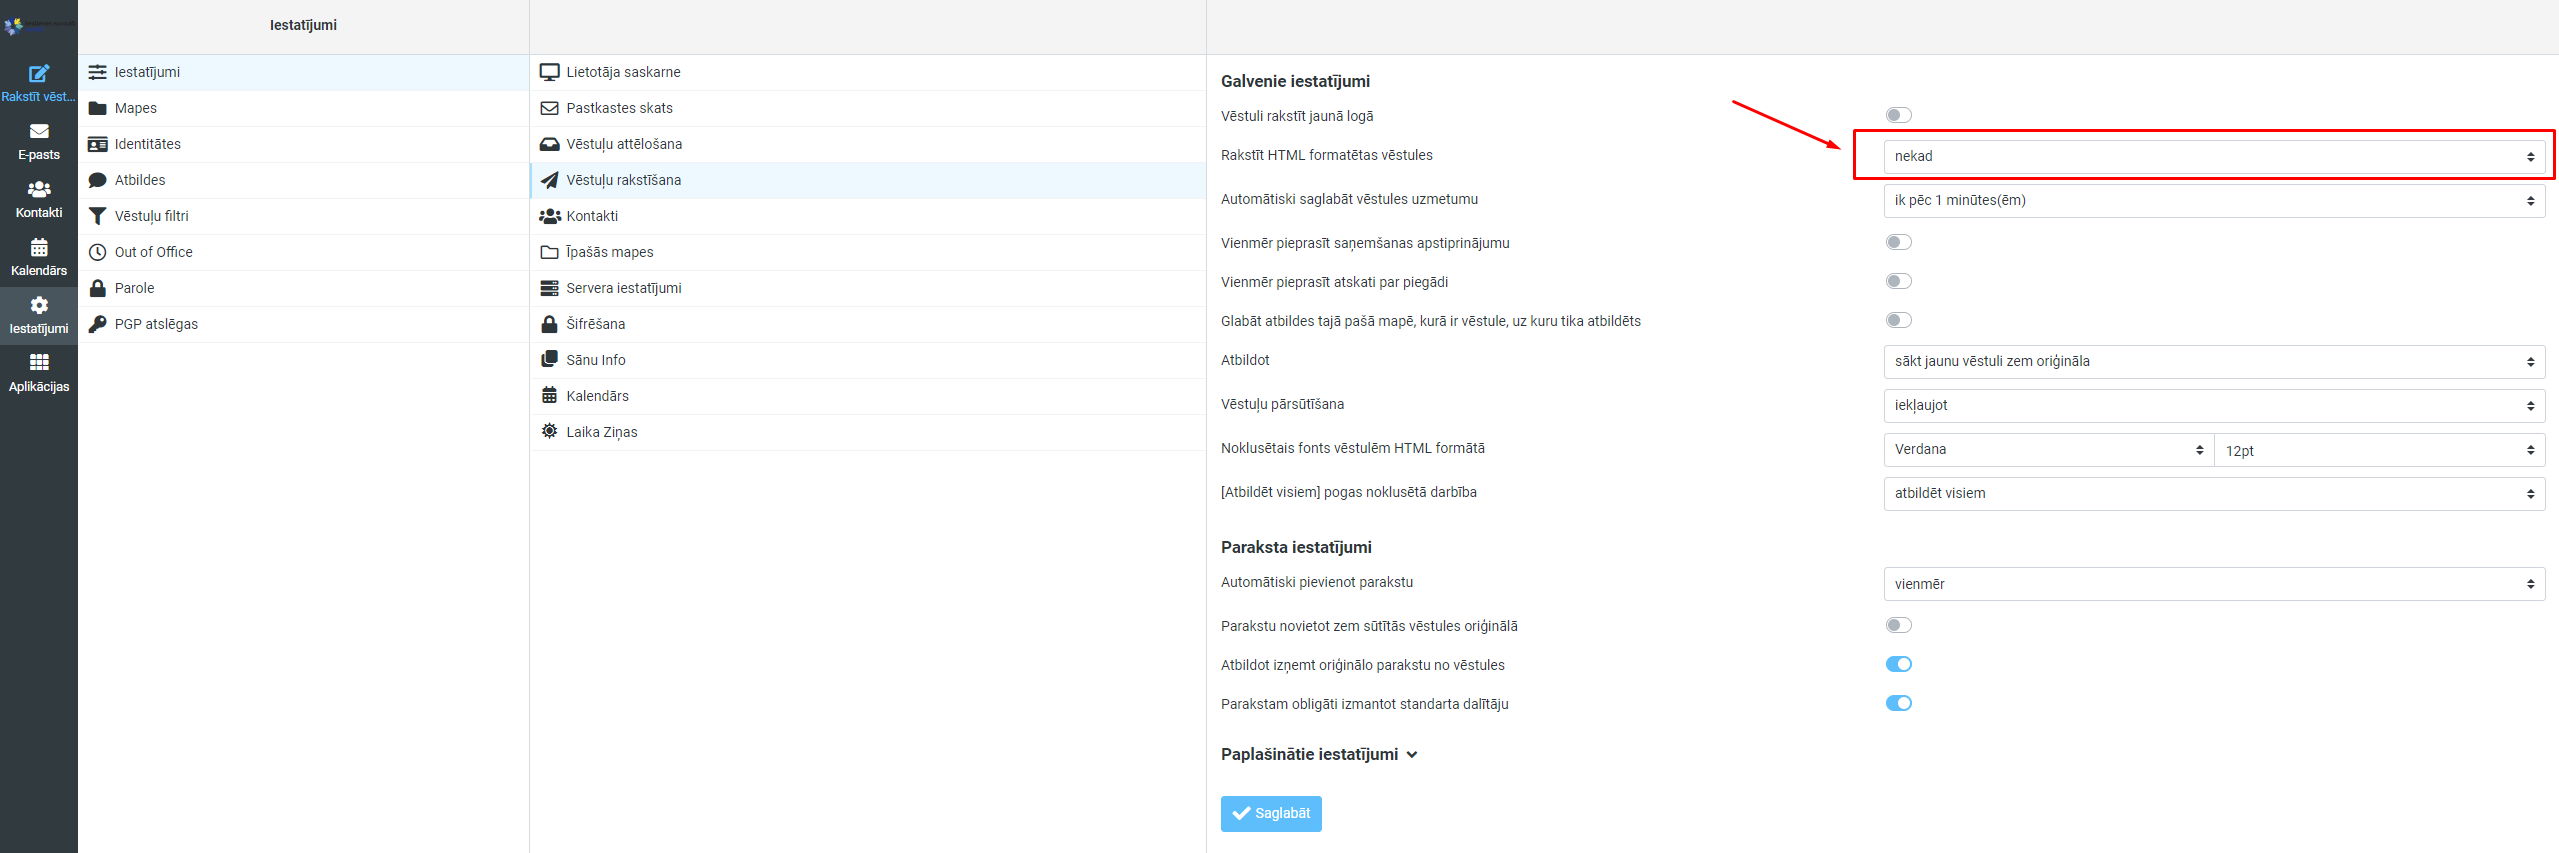Open the Out of Office section
Screen dimensions: 2559x853
tap(153, 252)
